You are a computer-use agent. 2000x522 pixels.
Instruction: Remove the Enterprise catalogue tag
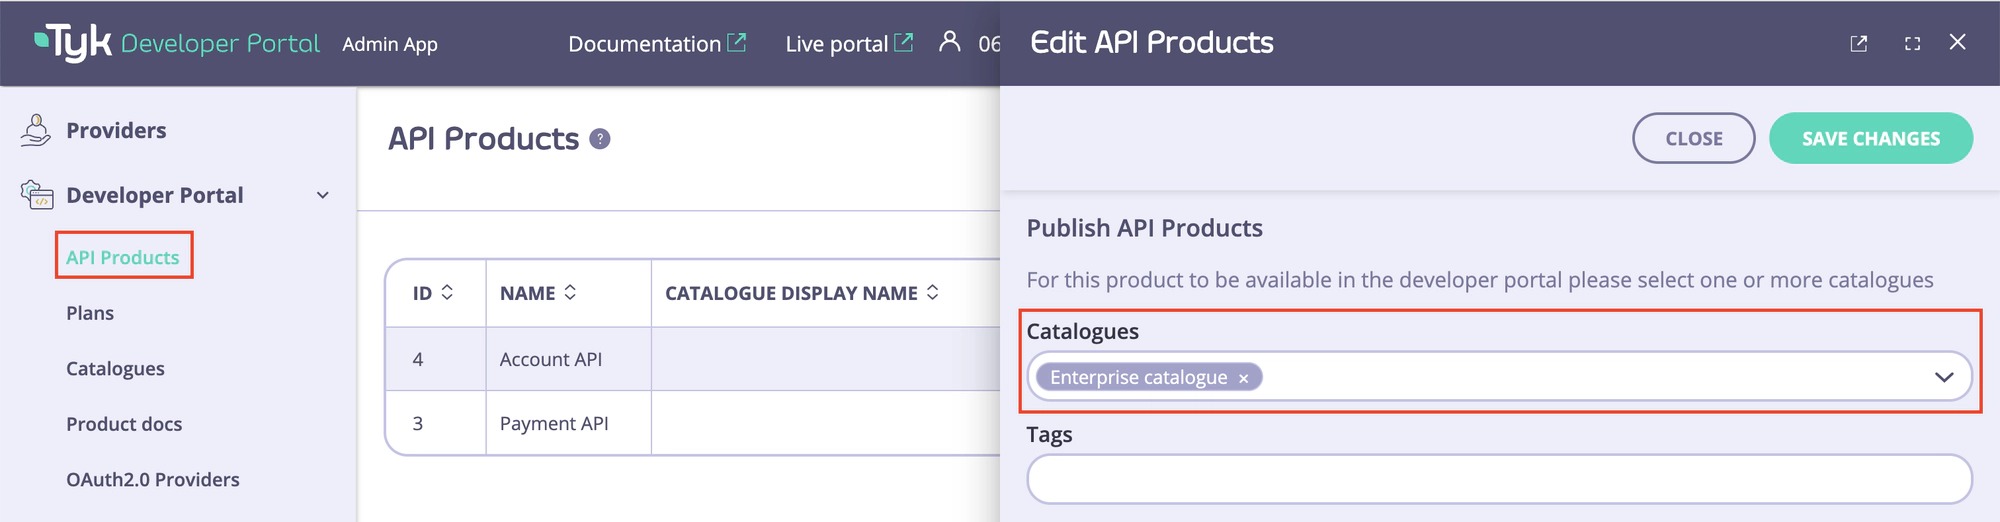(1243, 378)
